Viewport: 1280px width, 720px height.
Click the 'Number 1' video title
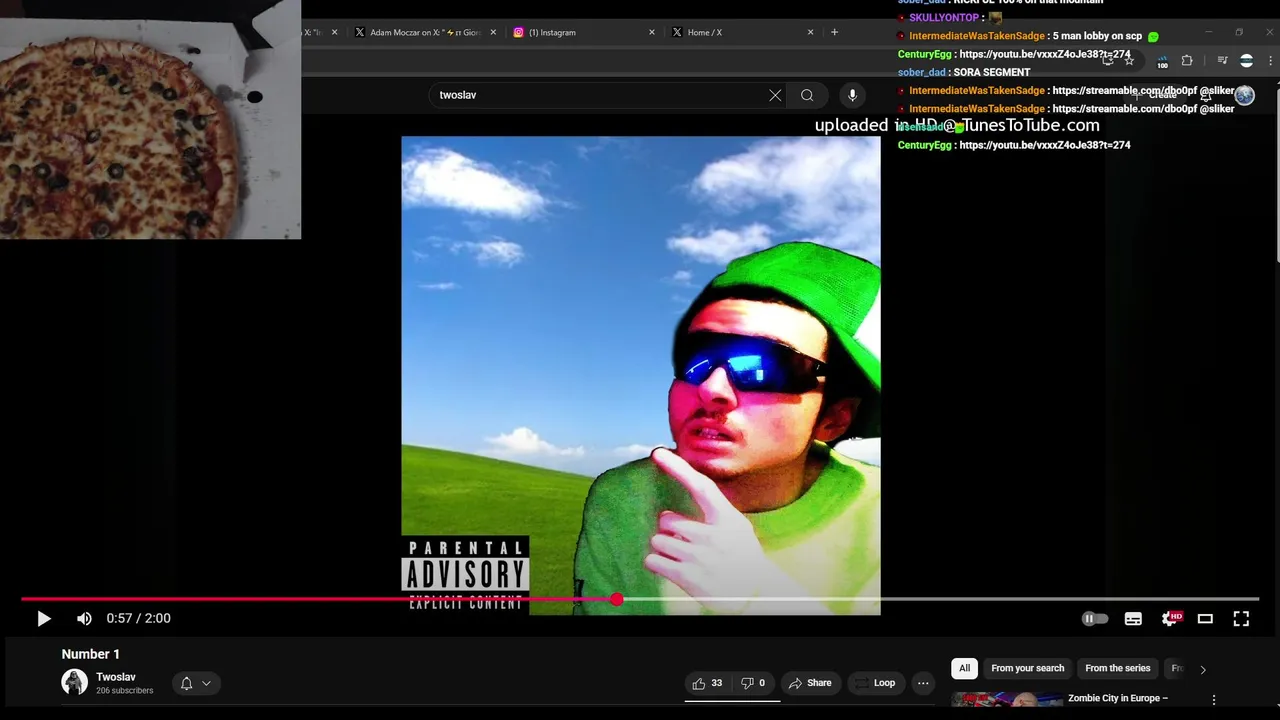(90, 654)
